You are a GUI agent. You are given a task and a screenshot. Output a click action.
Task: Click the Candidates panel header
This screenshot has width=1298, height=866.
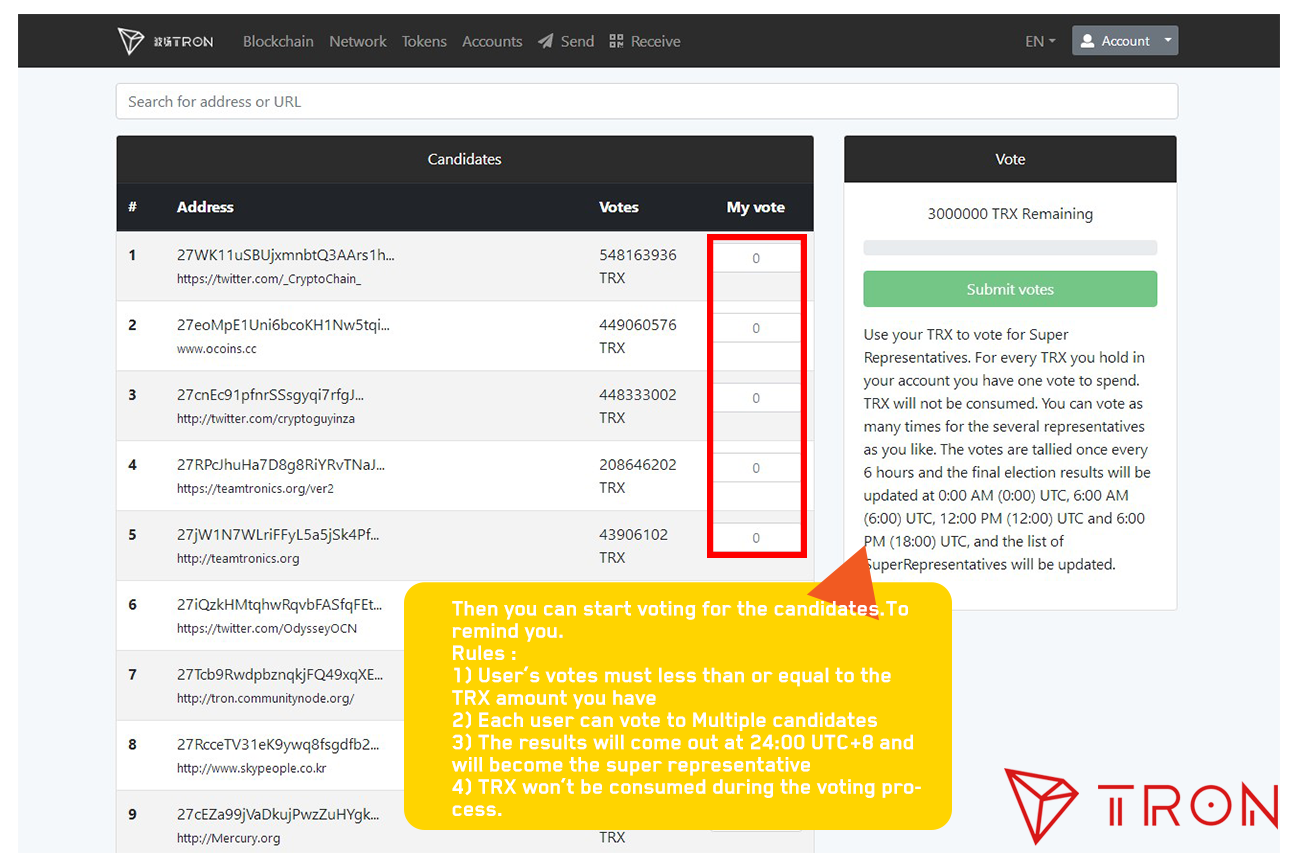click(x=465, y=159)
